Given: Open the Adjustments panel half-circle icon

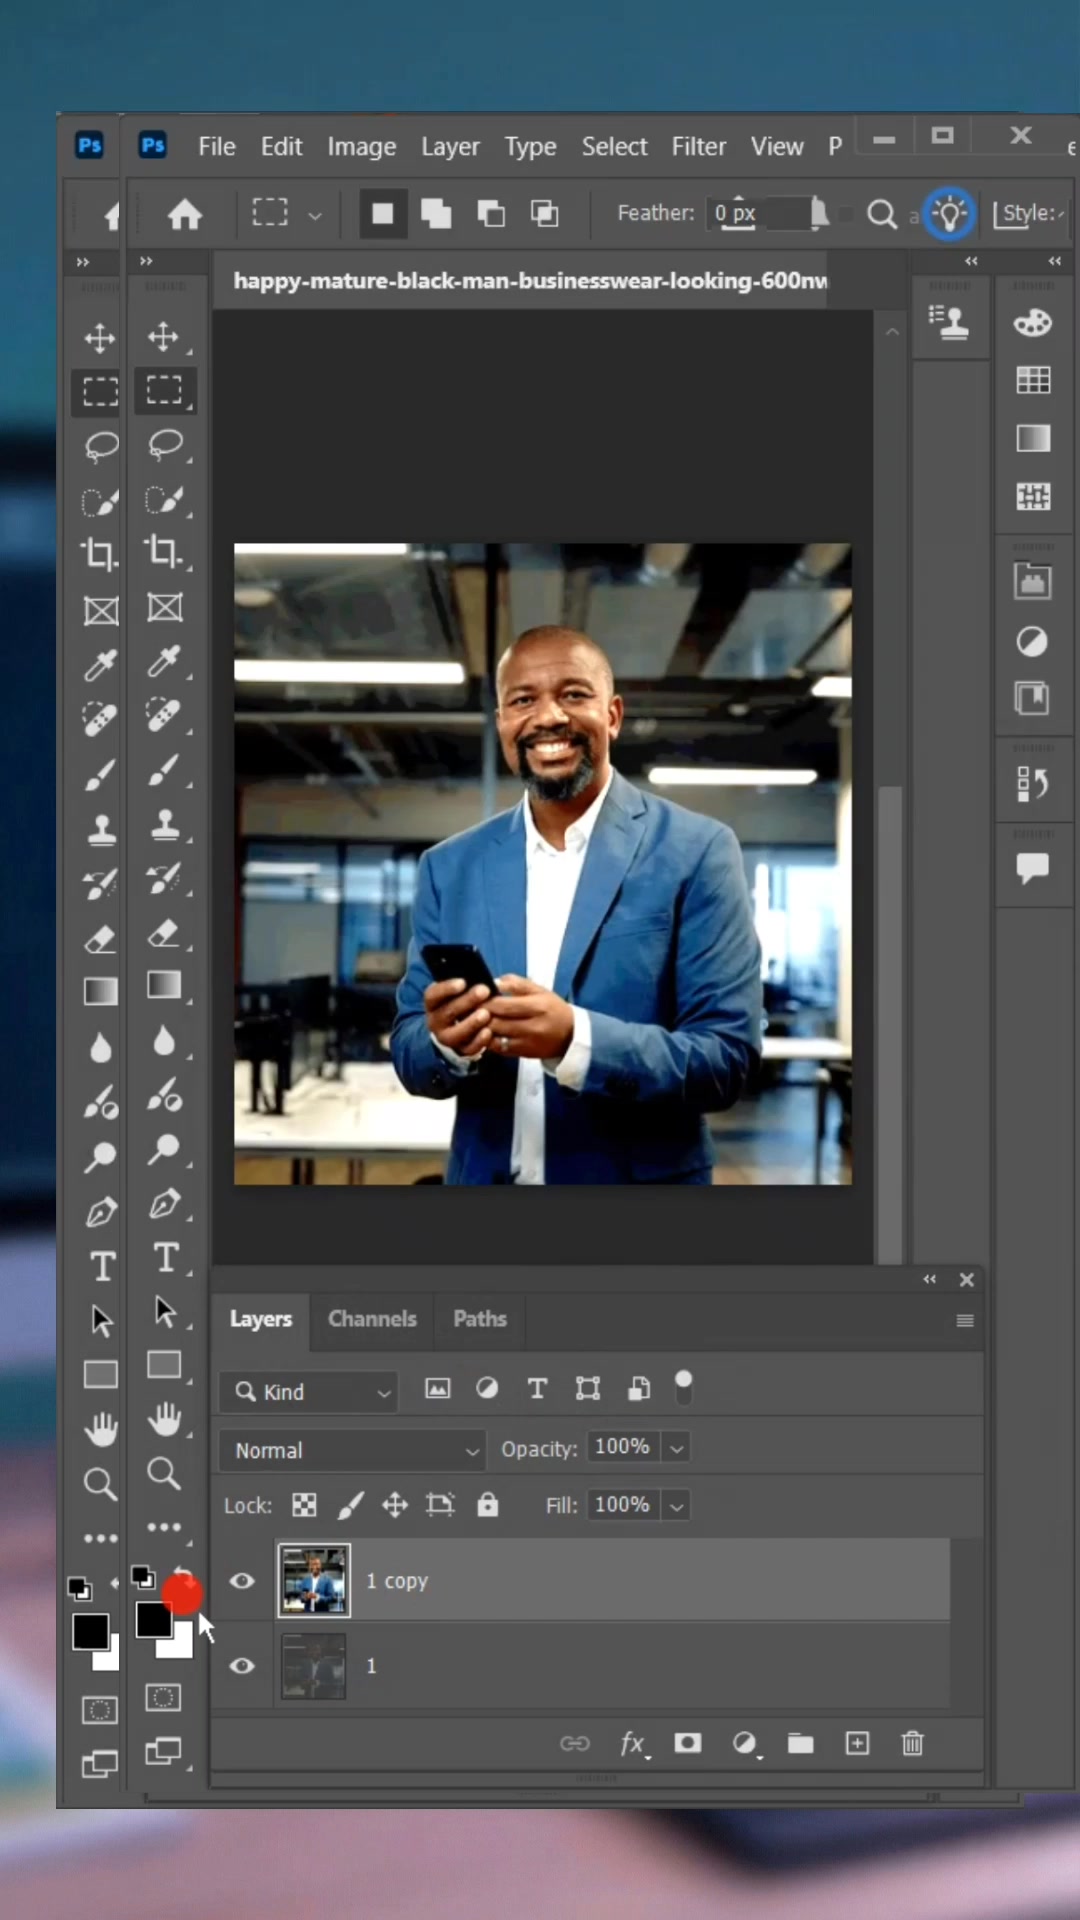Looking at the screenshot, I should 1032,641.
